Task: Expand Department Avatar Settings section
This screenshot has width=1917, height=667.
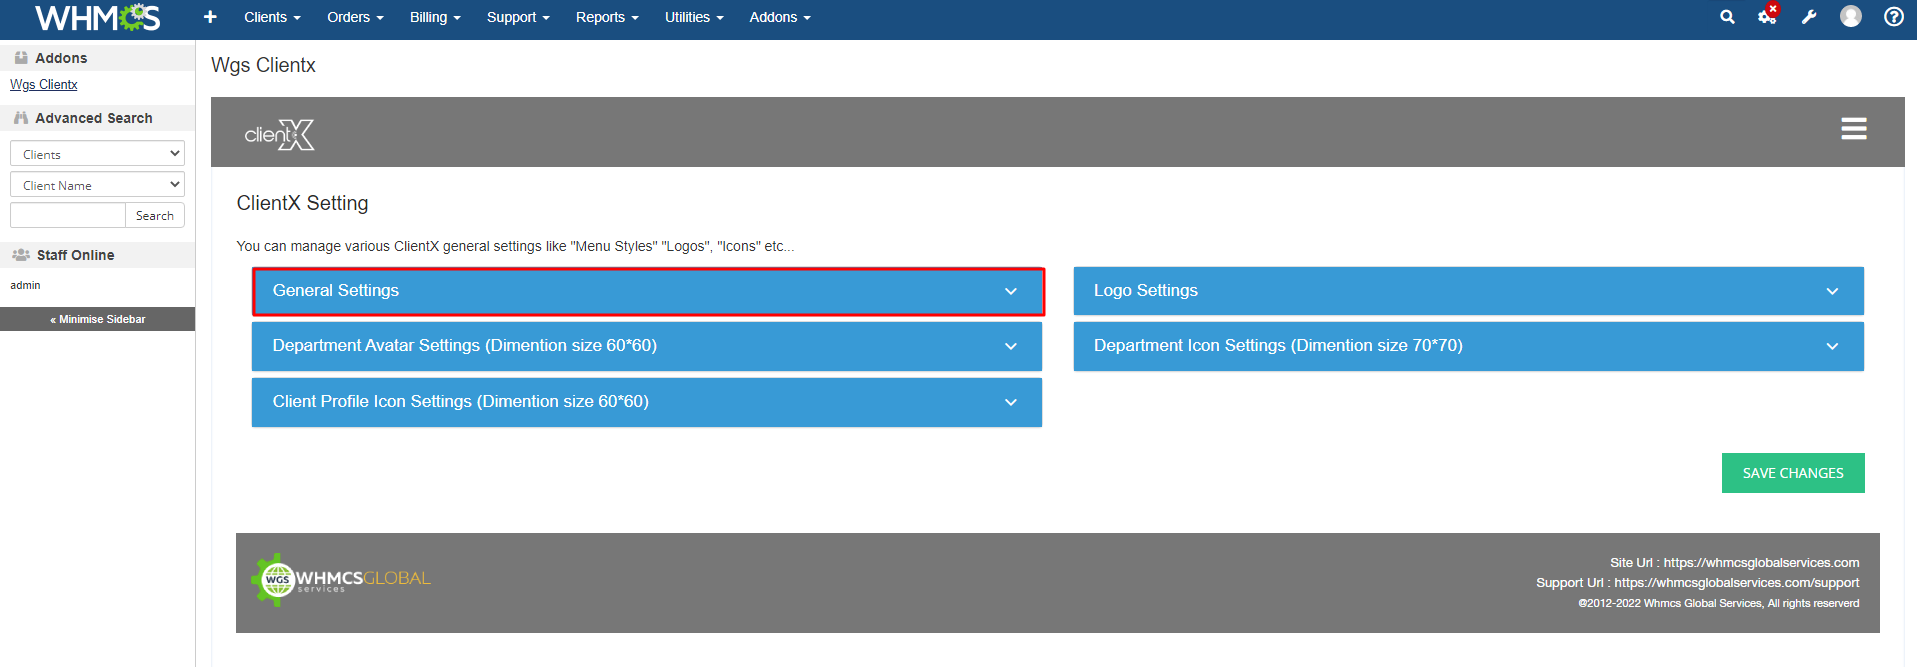Action: (x=646, y=346)
